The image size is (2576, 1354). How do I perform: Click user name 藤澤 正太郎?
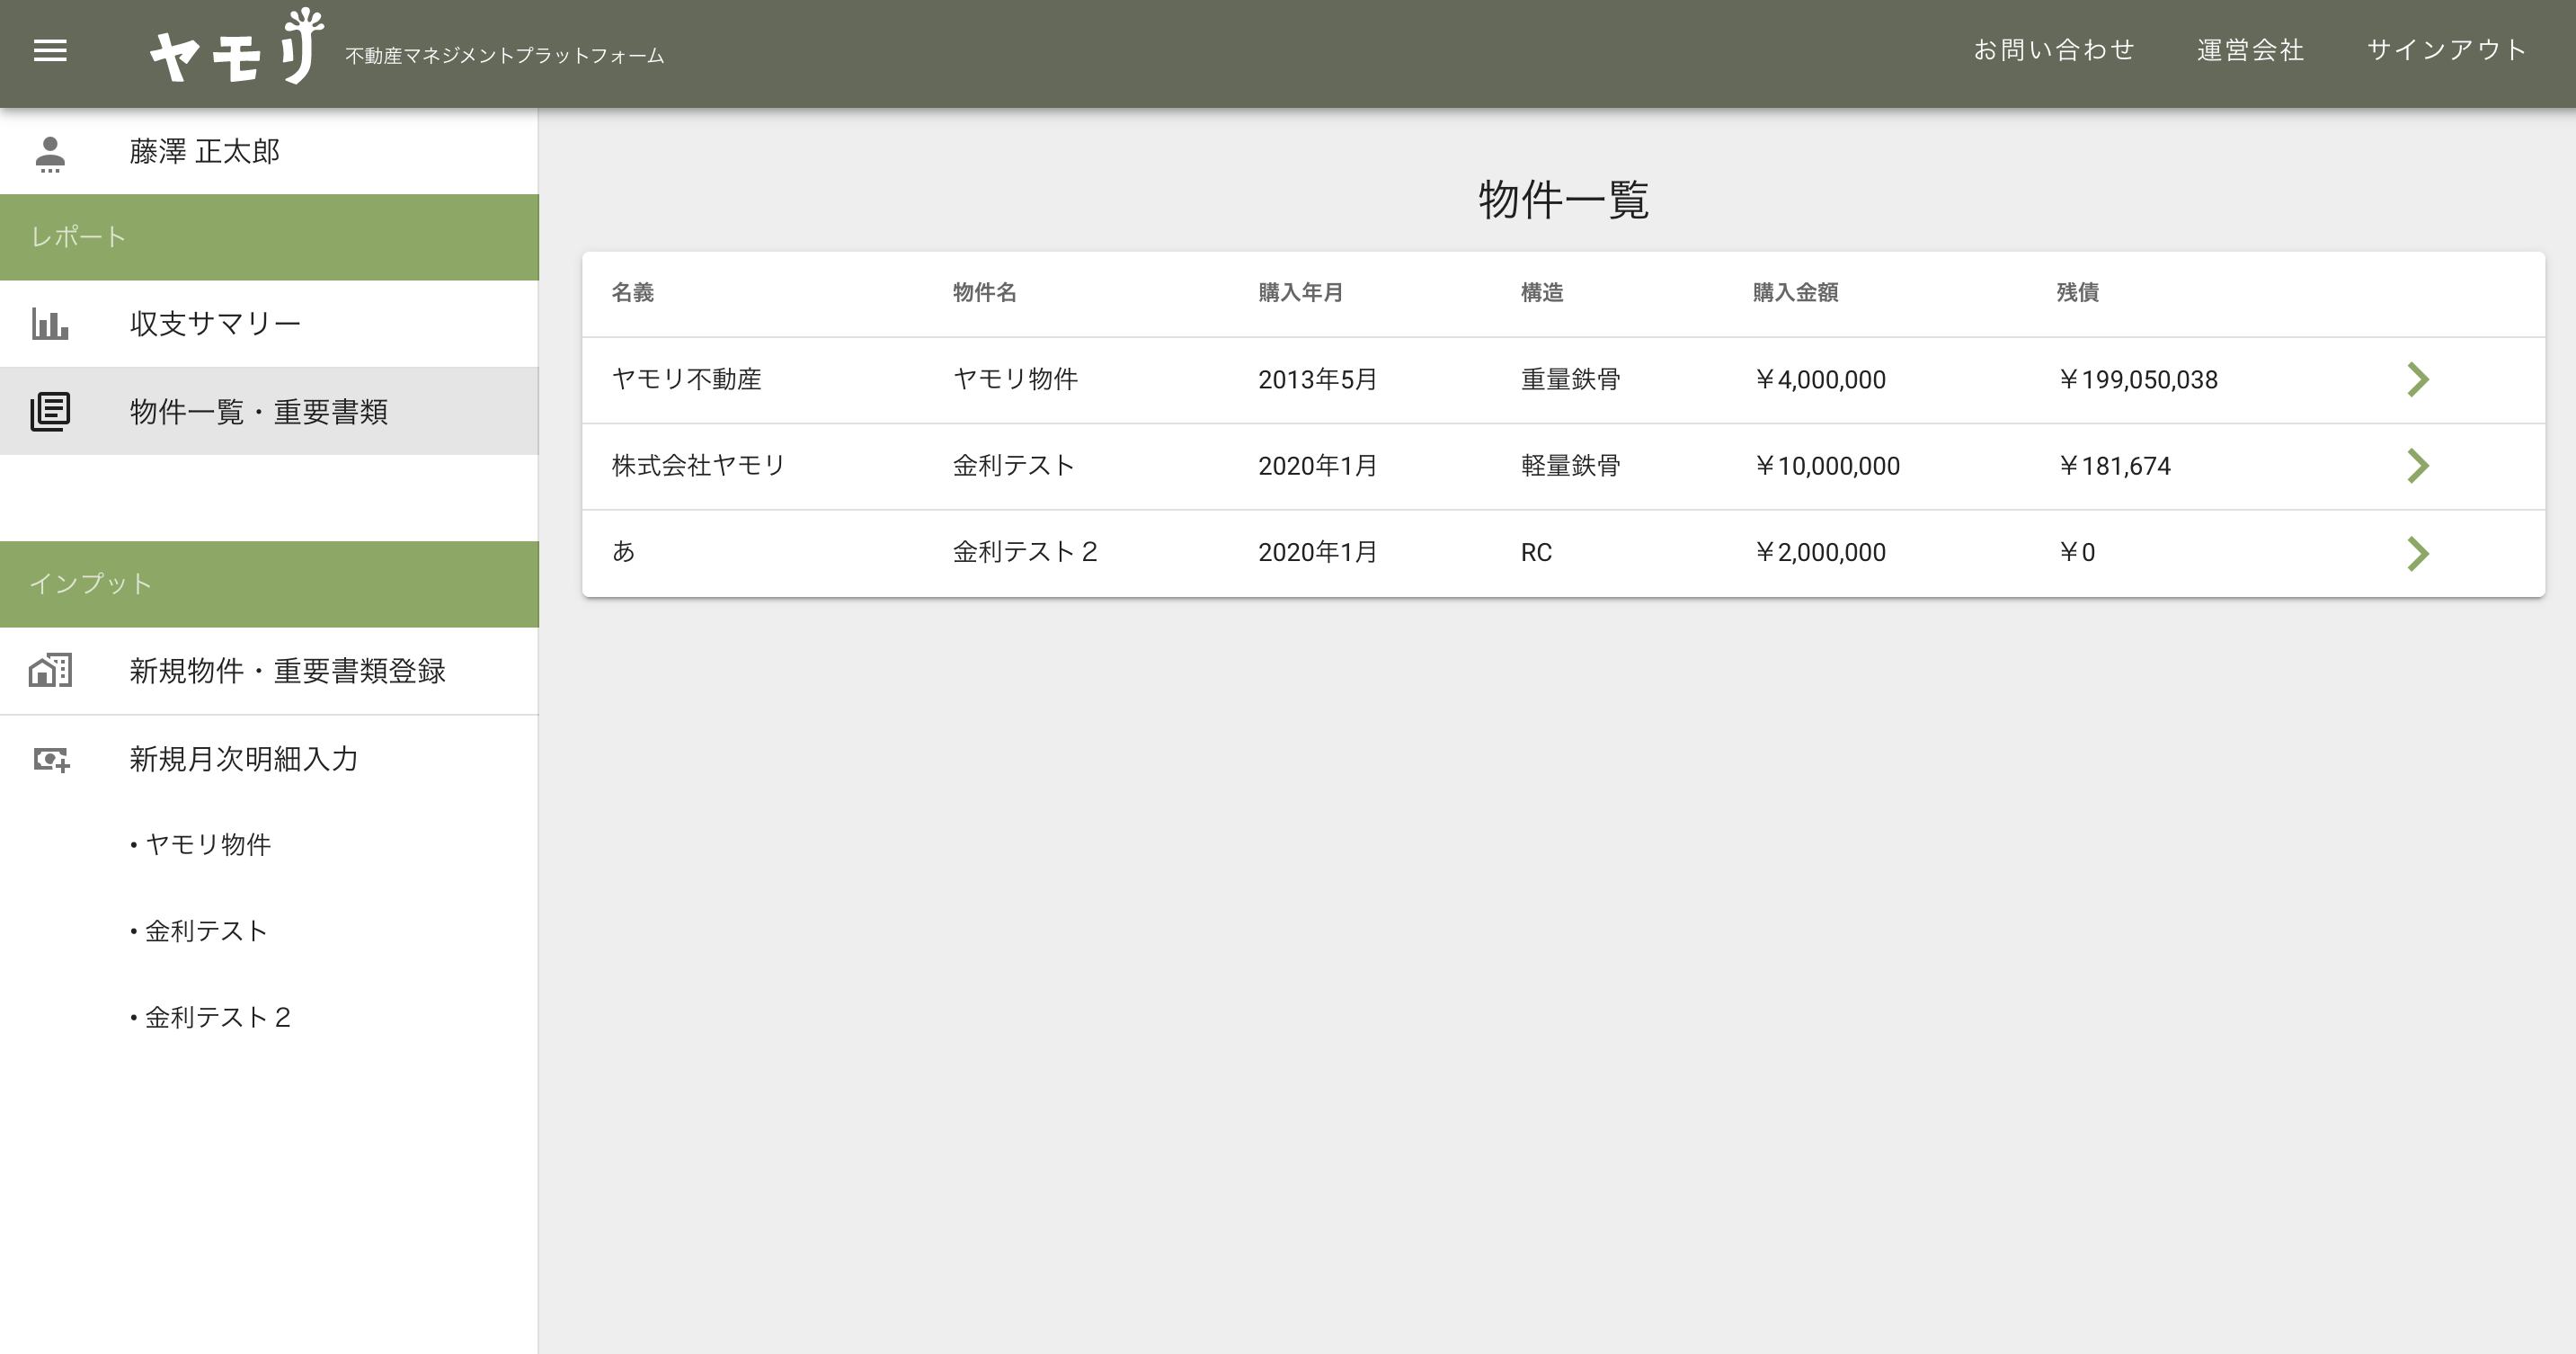[x=205, y=151]
